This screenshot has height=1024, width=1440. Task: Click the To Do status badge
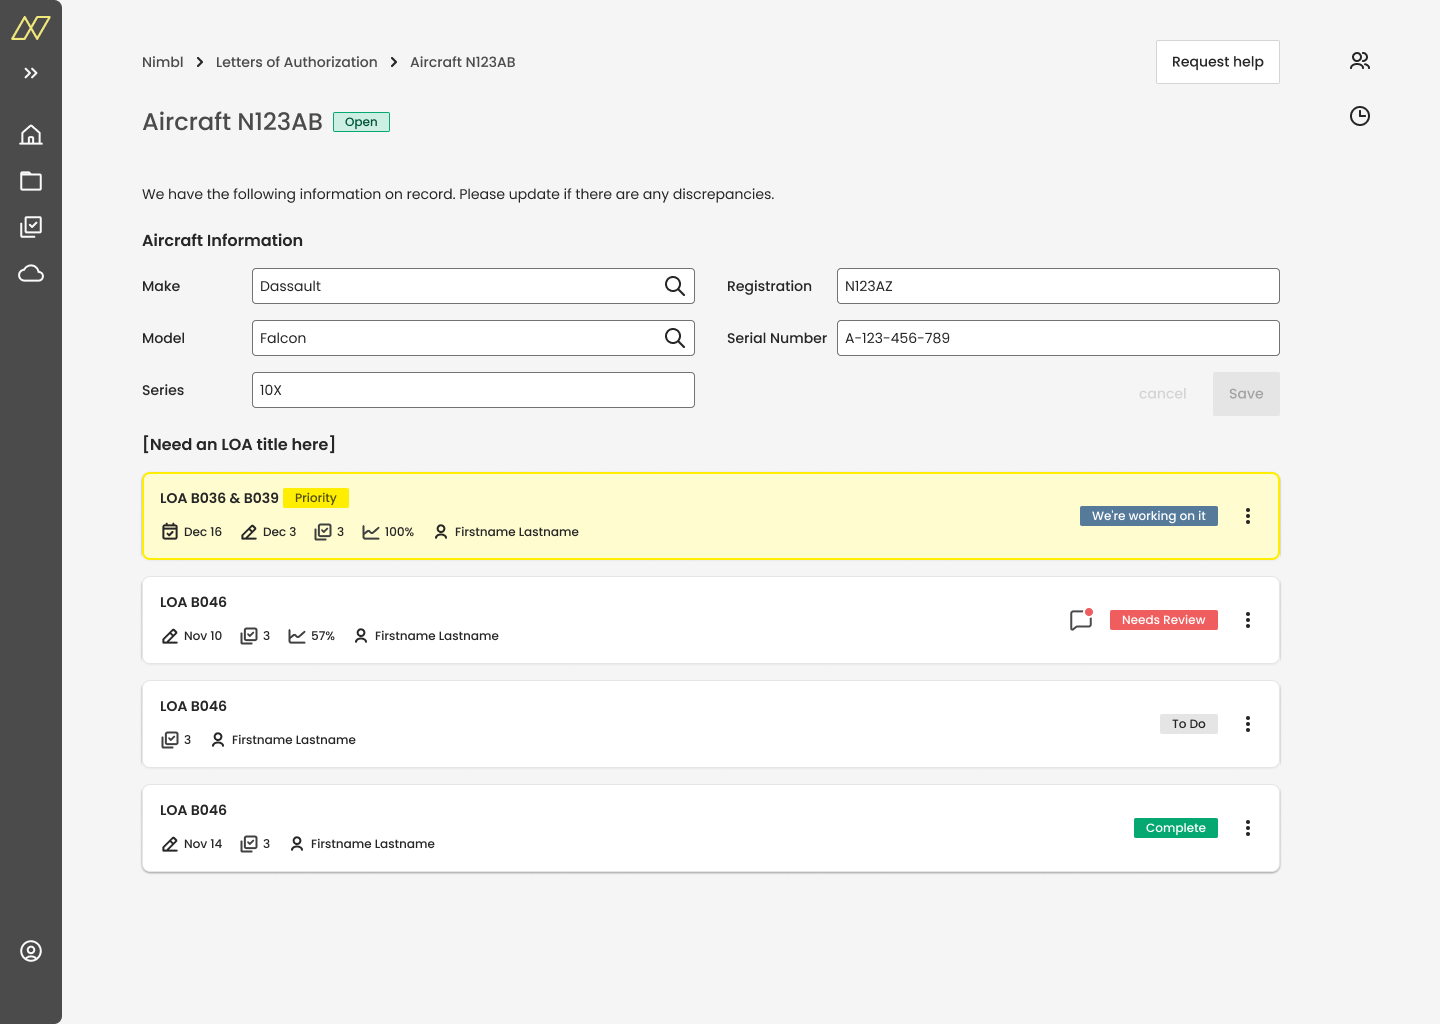[1189, 724]
